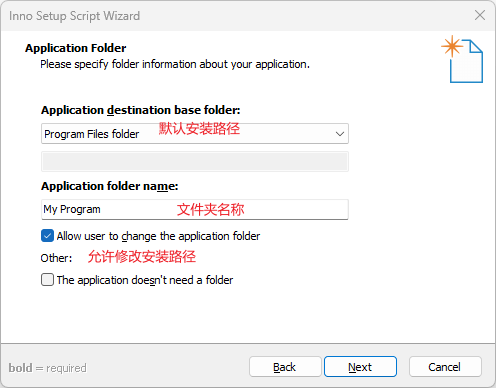Close the Inno Setup Script Wizard window

click(x=480, y=15)
